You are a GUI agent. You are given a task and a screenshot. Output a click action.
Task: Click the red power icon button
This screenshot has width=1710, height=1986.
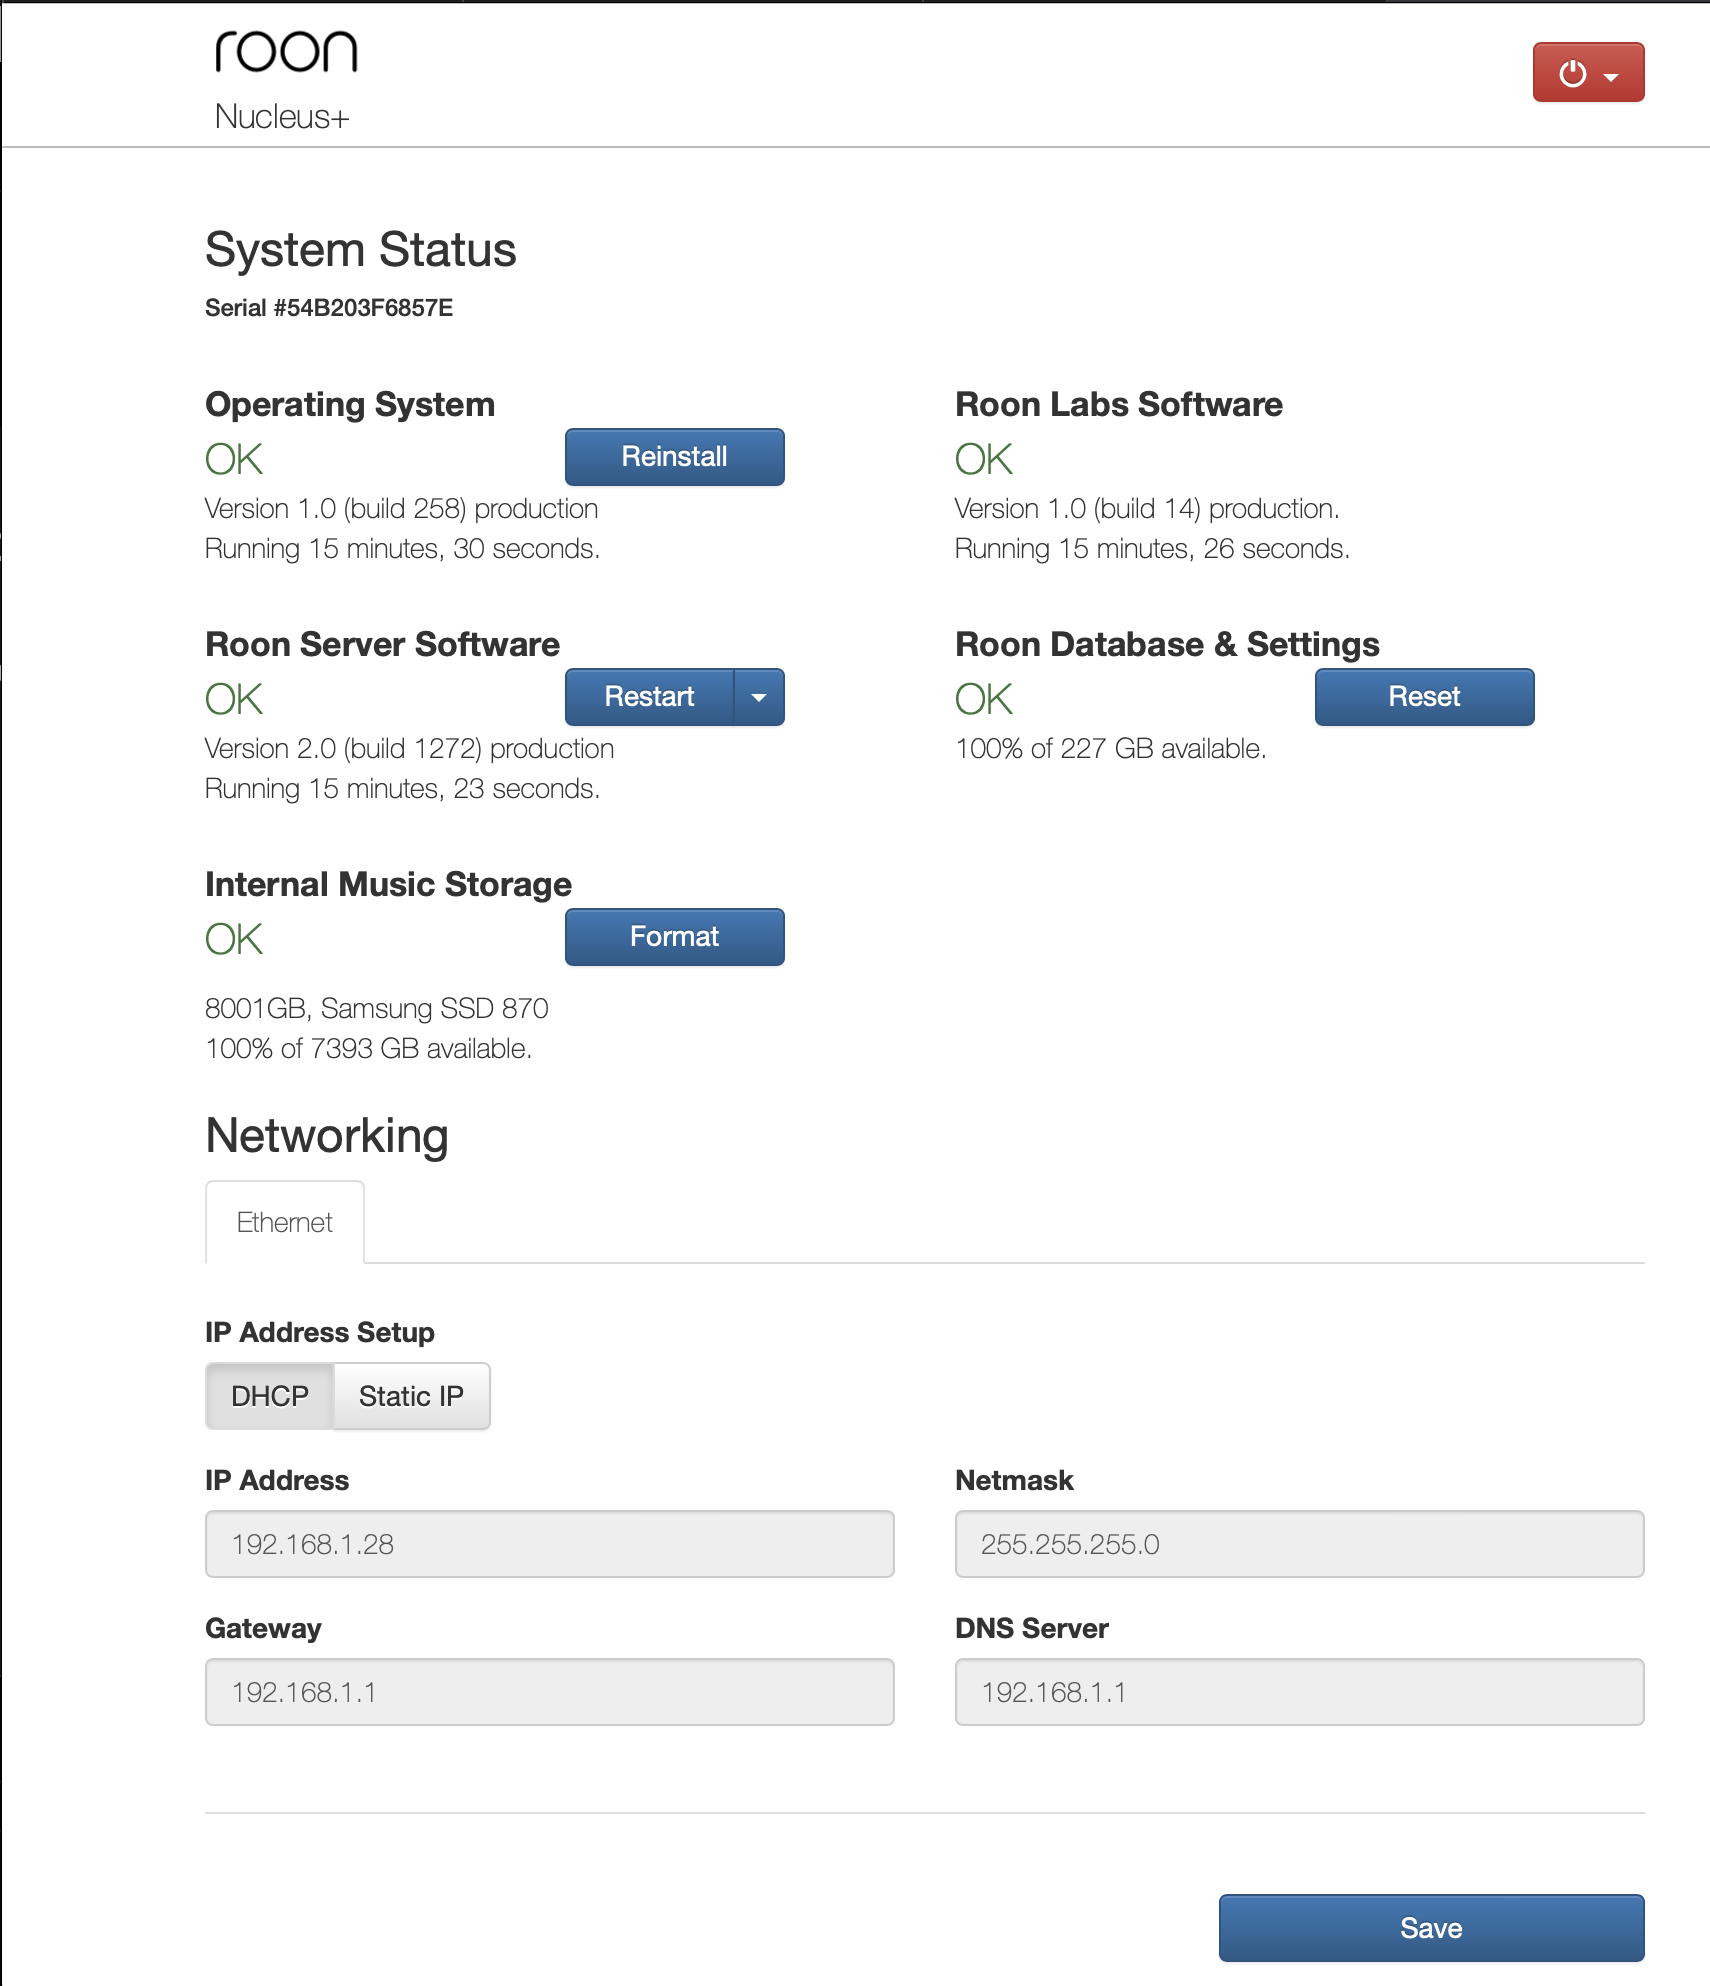[1572, 73]
